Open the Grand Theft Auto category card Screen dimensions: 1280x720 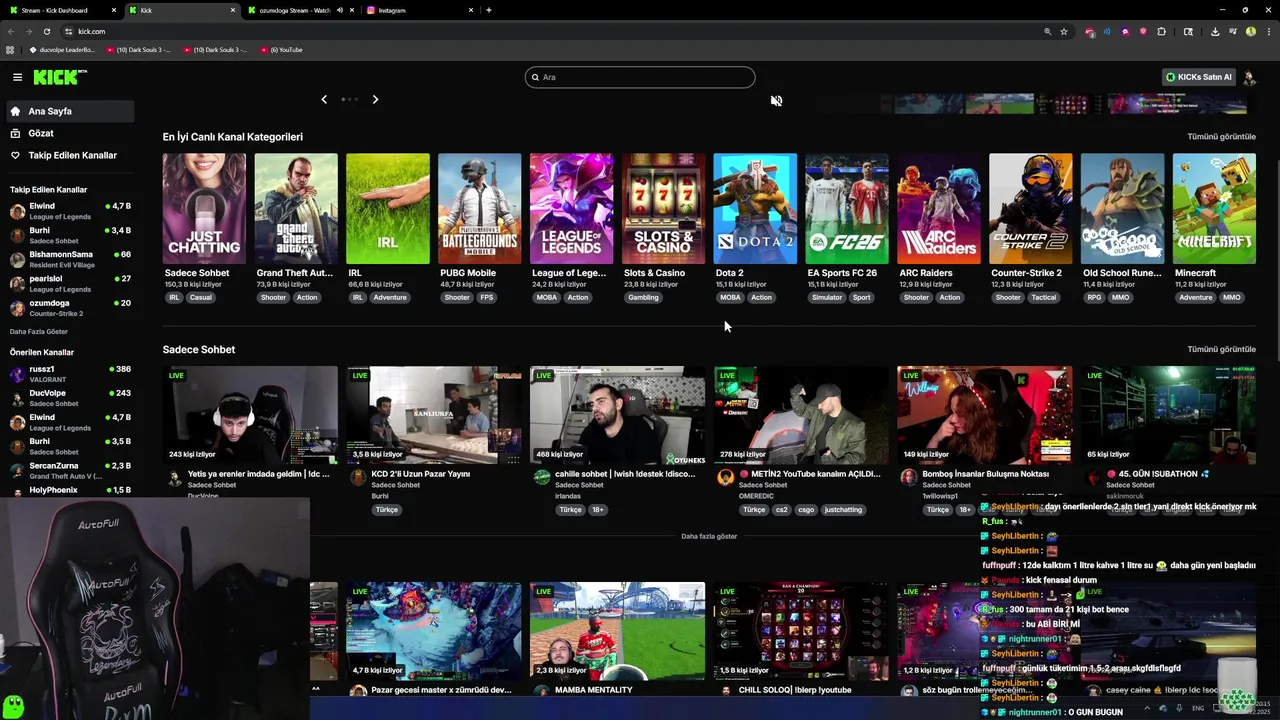[296, 208]
